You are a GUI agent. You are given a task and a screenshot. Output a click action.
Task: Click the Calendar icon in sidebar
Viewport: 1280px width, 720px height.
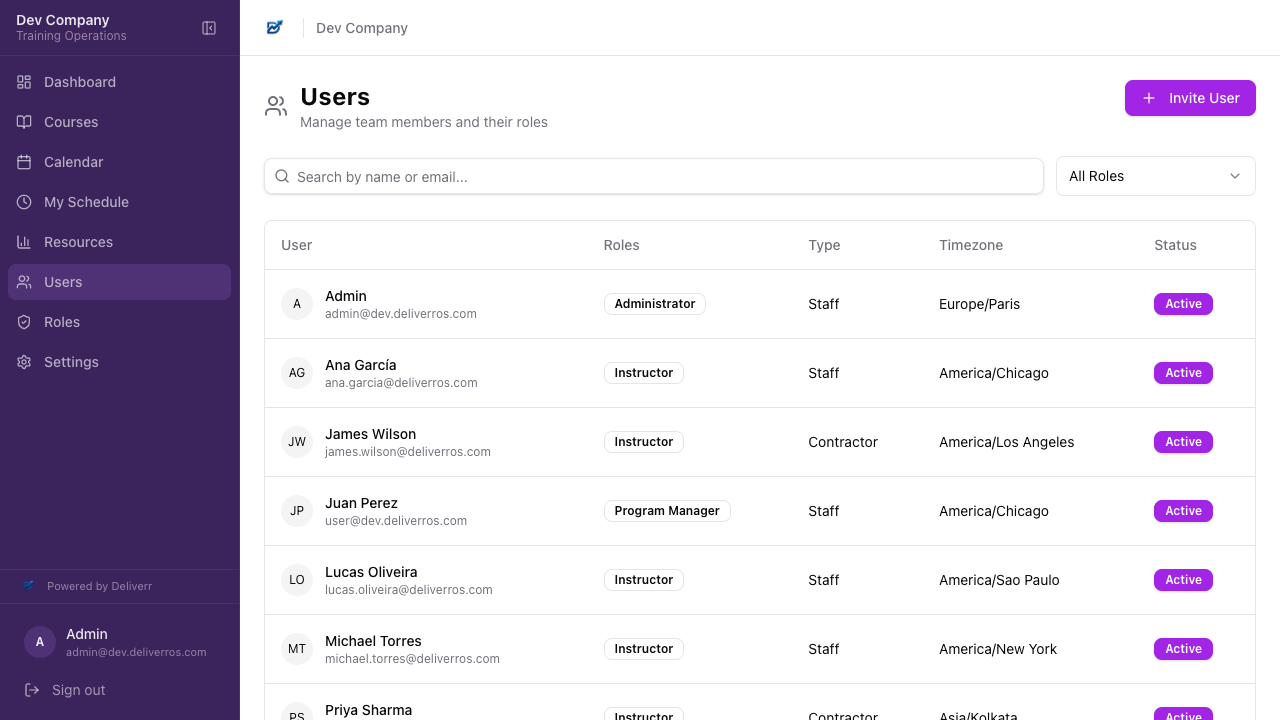[x=24, y=162]
